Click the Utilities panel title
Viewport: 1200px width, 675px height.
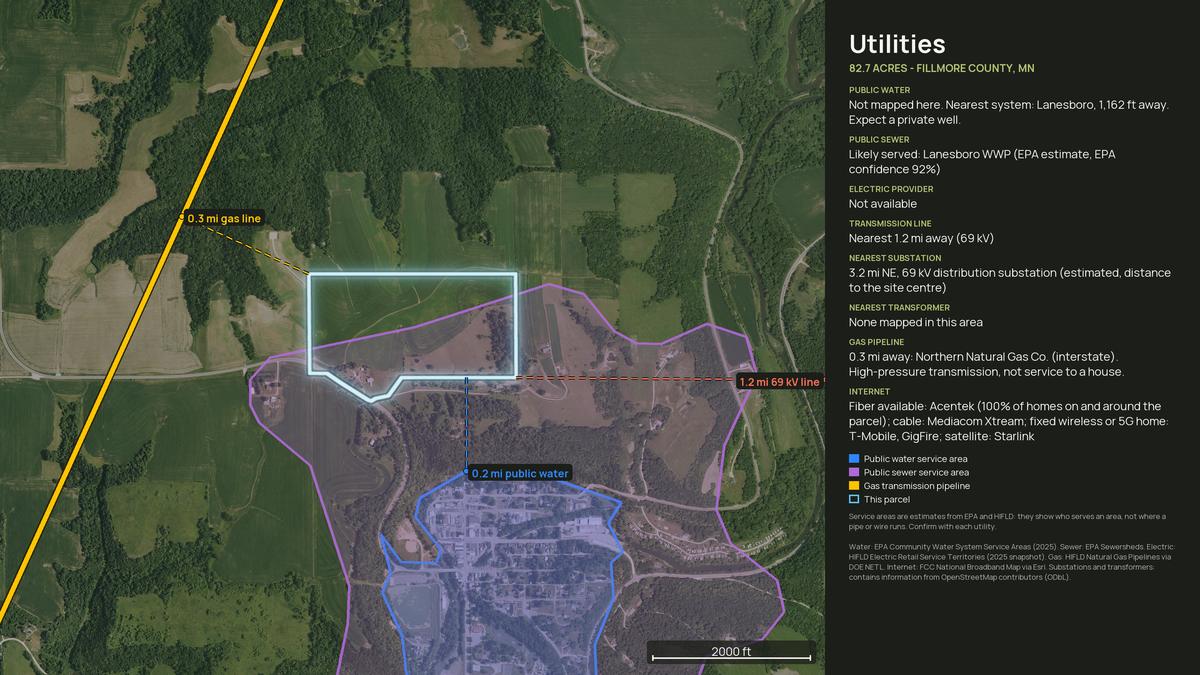click(897, 44)
